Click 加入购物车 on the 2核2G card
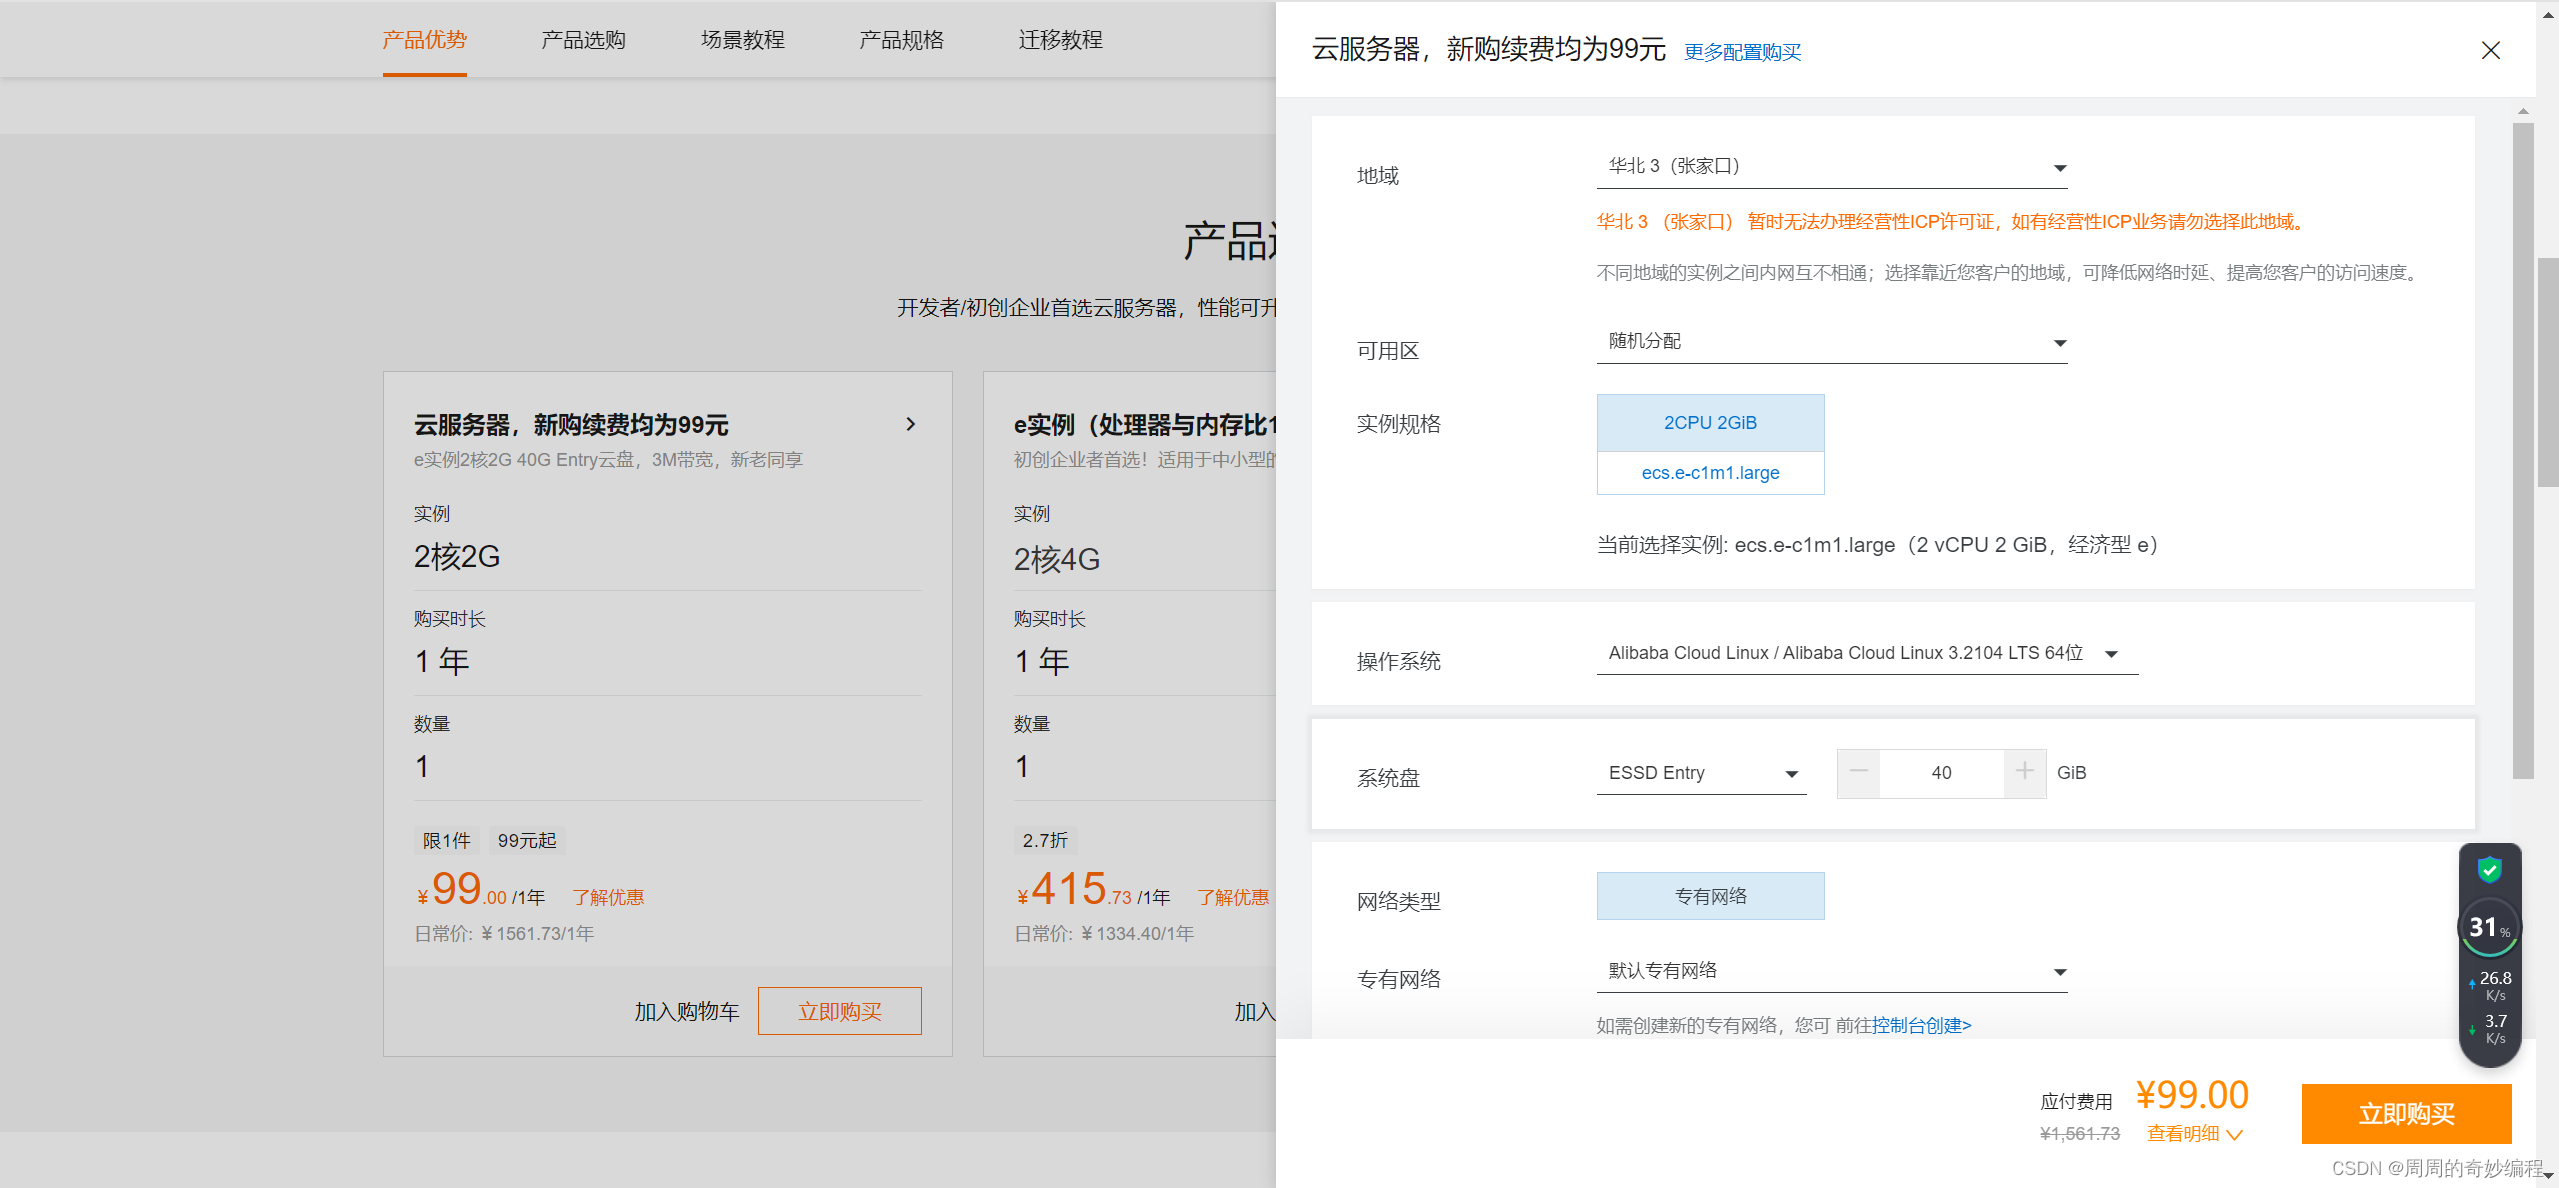The width and height of the screenshot is (2559, 1188). (x=686, y=1012)
